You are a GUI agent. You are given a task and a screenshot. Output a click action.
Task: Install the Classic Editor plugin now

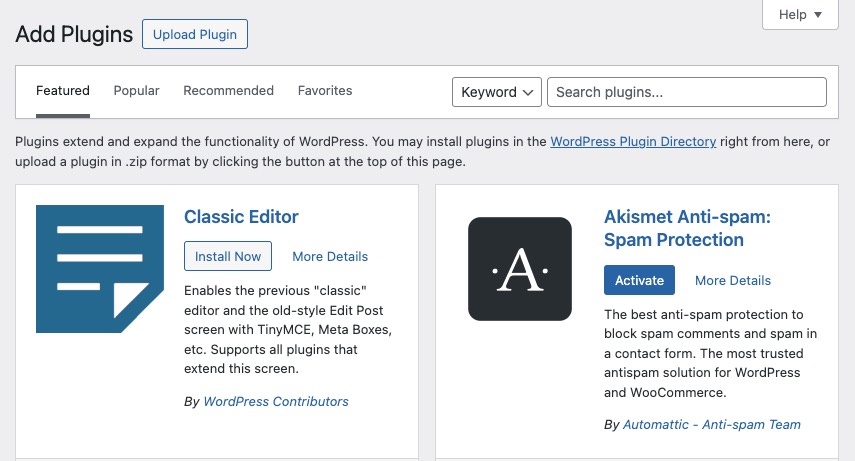coord(228,256)
